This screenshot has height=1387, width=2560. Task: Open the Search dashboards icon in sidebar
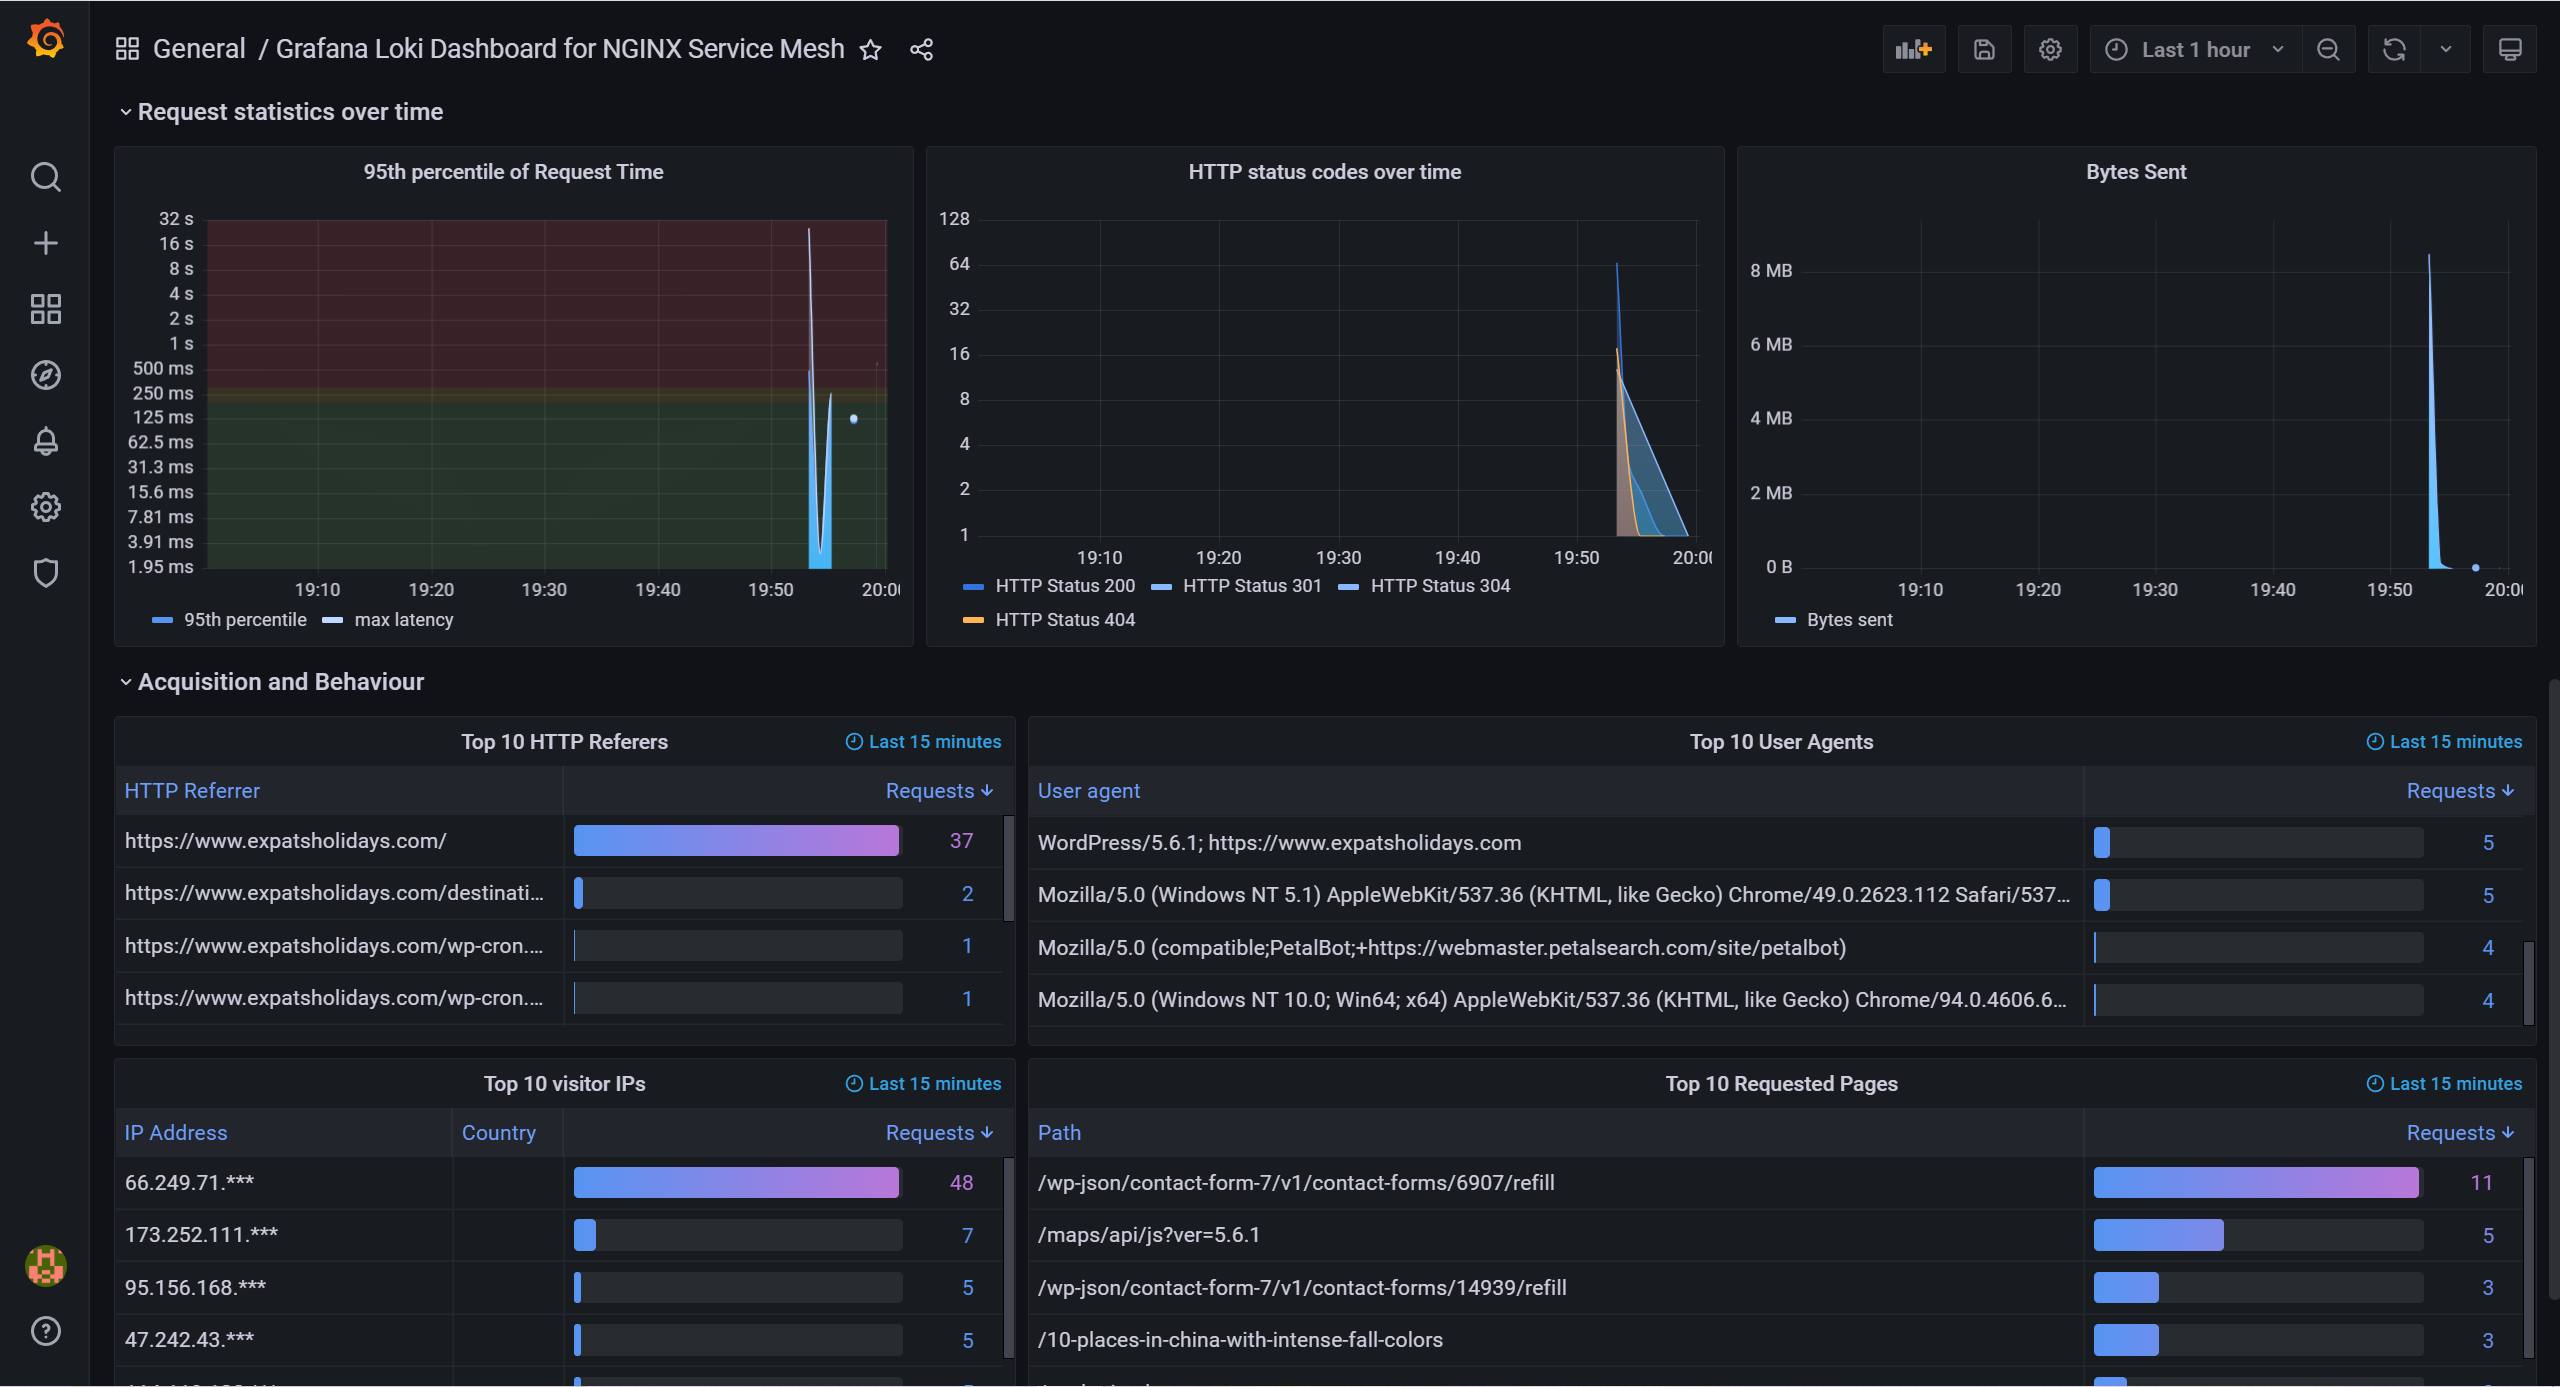[x=46, y=177]
